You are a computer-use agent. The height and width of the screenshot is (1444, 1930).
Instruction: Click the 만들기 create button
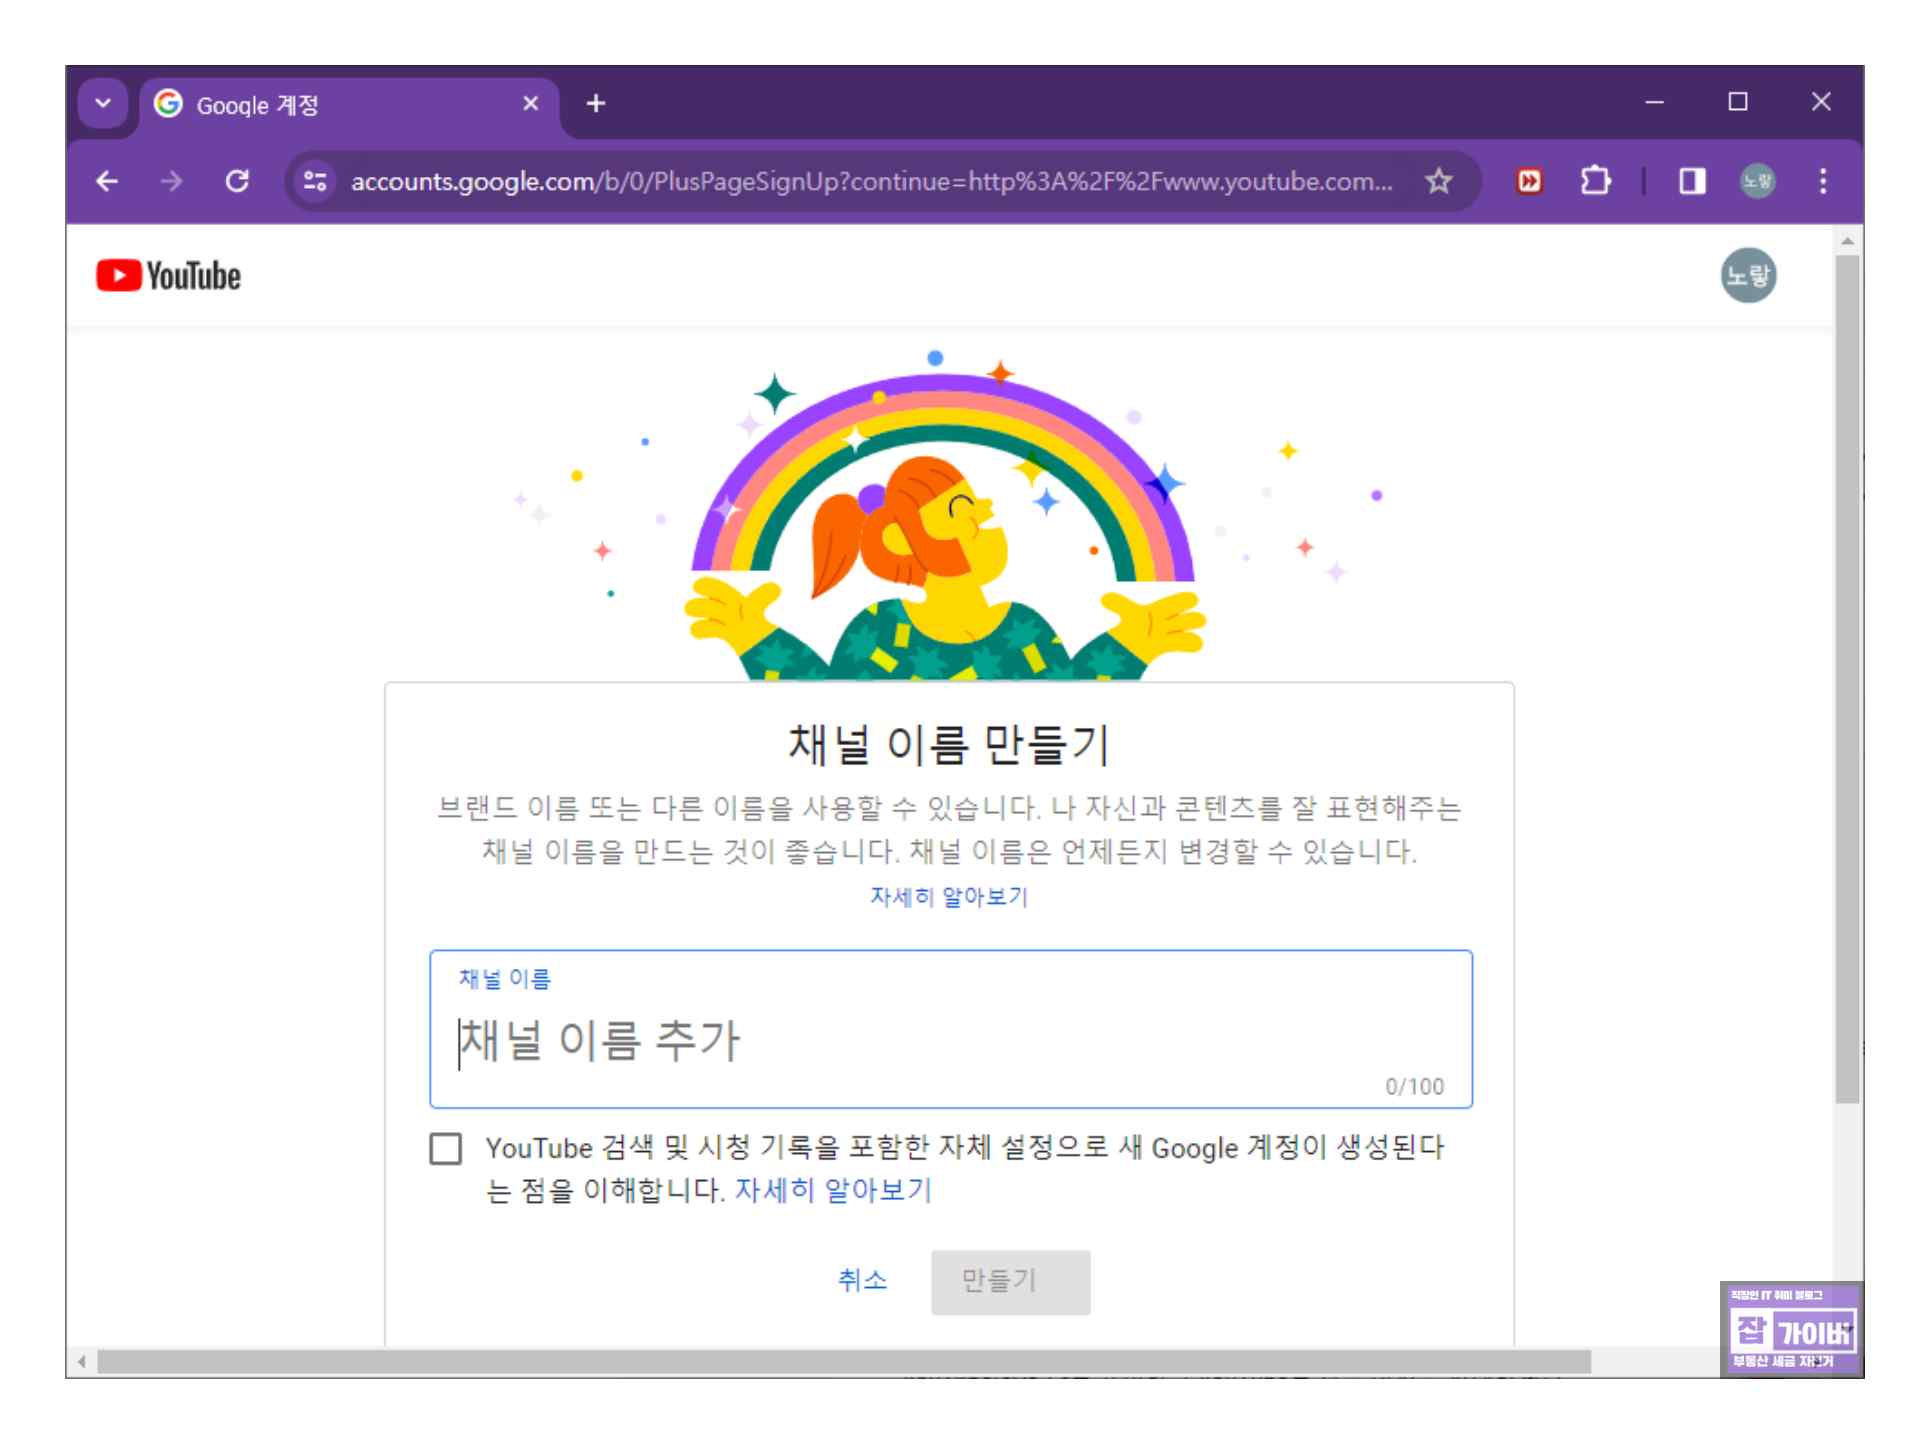click(1010, 1281)
